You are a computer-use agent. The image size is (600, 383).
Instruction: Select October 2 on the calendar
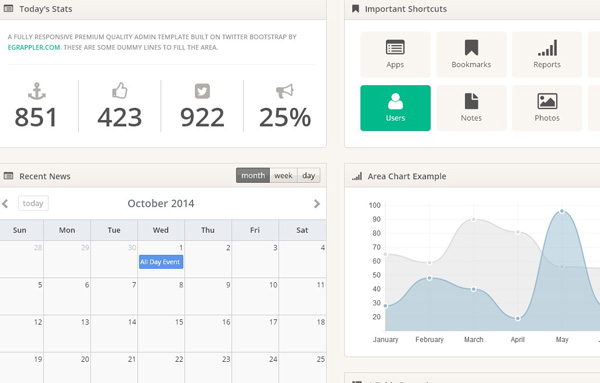pos(208,259)
